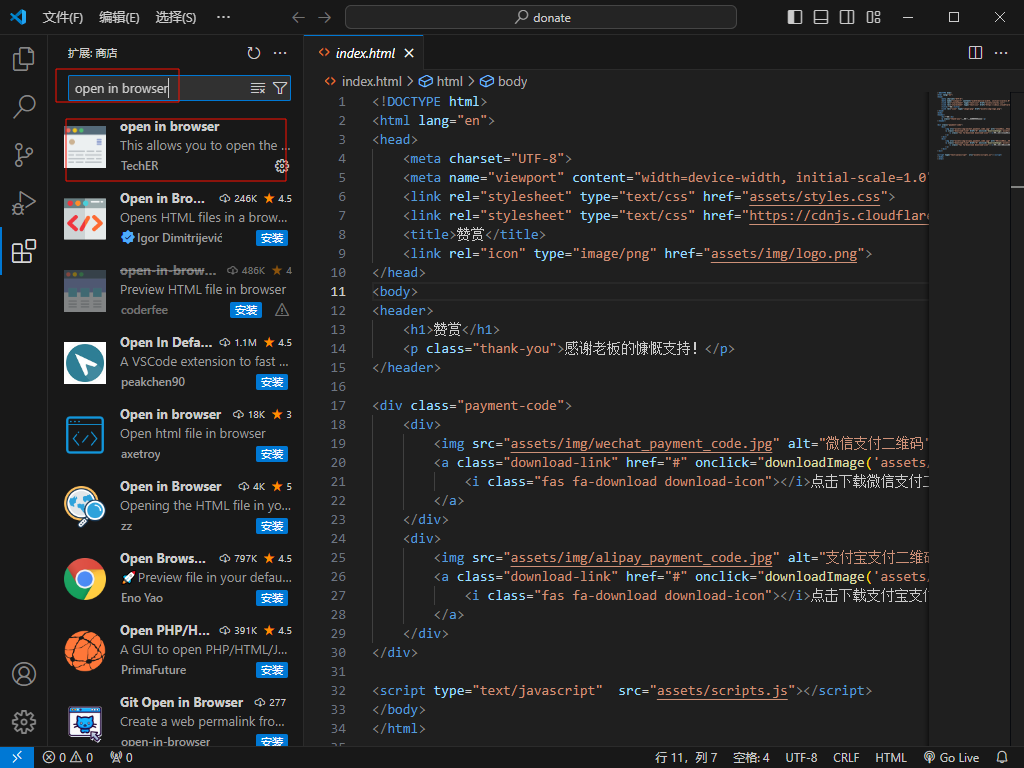1024x768 pixels.
Task: Open errors and warnings status
Action: click(68, 758)
